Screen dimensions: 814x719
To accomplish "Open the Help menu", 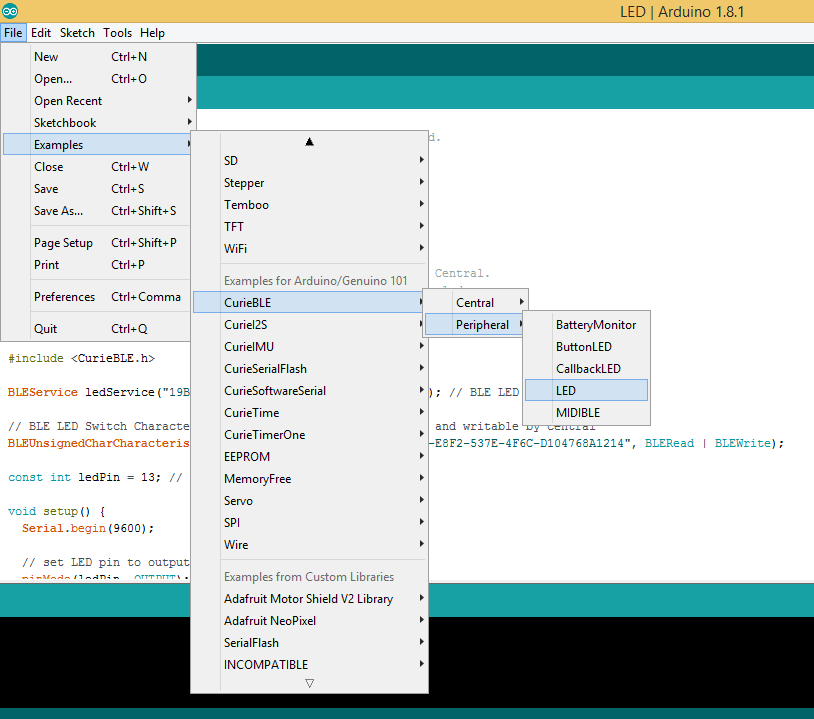I will click(152, 32).
